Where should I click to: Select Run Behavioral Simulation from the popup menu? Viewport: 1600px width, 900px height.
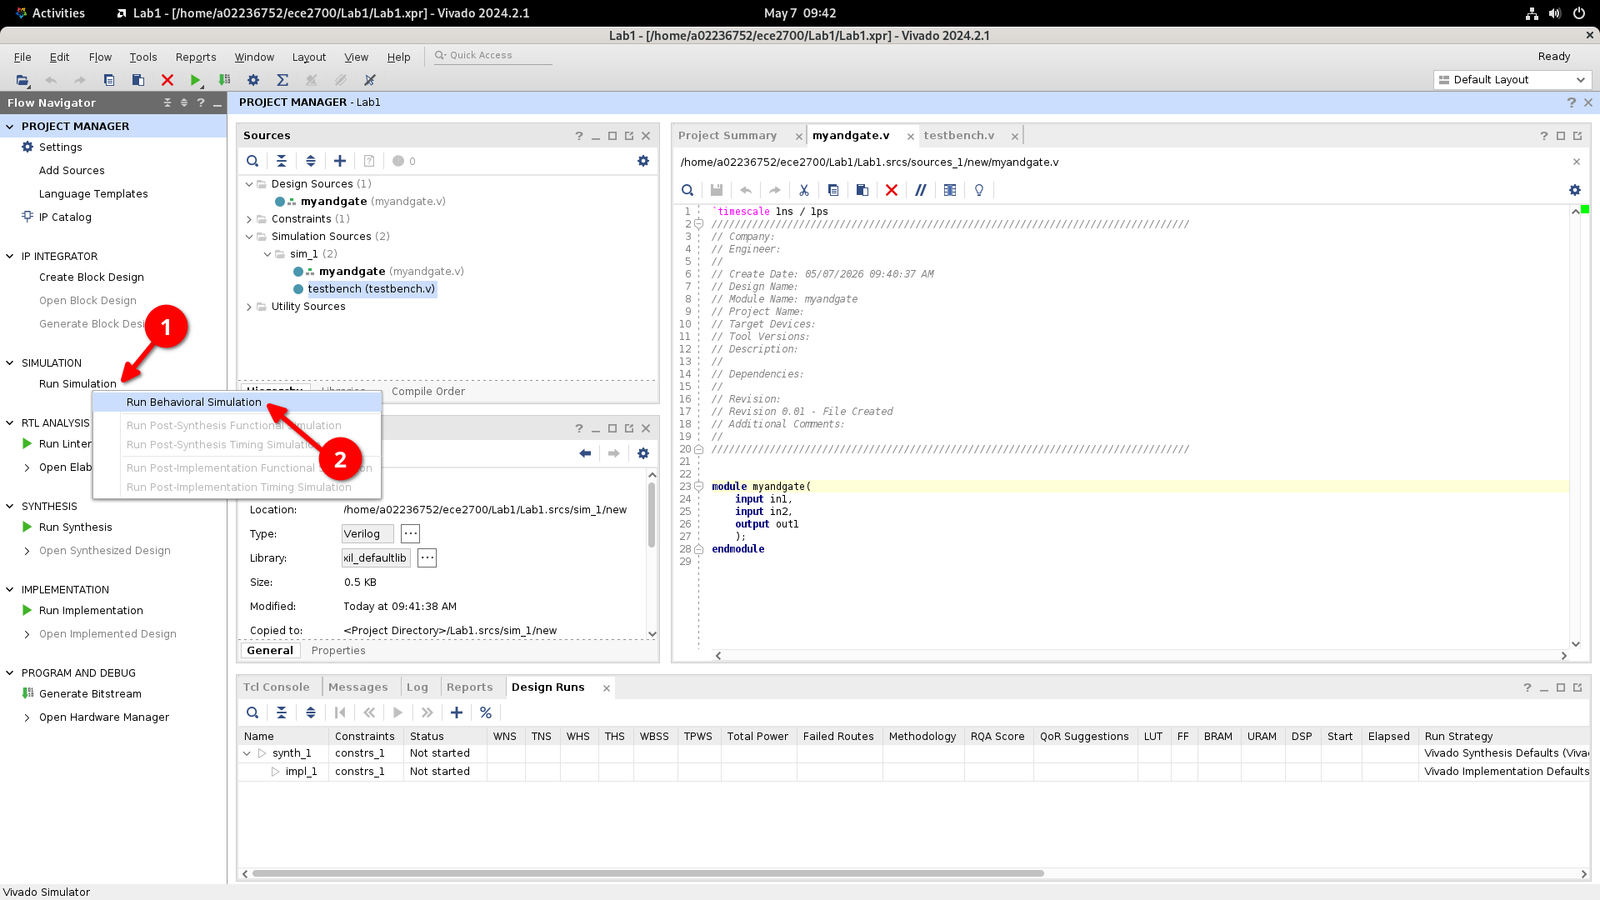pyautogui.click(x=194, y=402)
